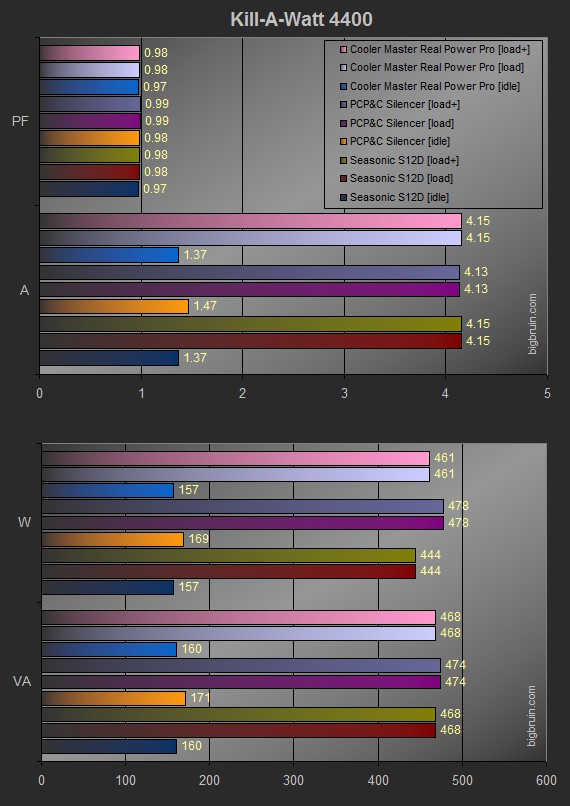Click the slate PCP&C Silencer [load+] legend swatch

(x=343, y=105)
